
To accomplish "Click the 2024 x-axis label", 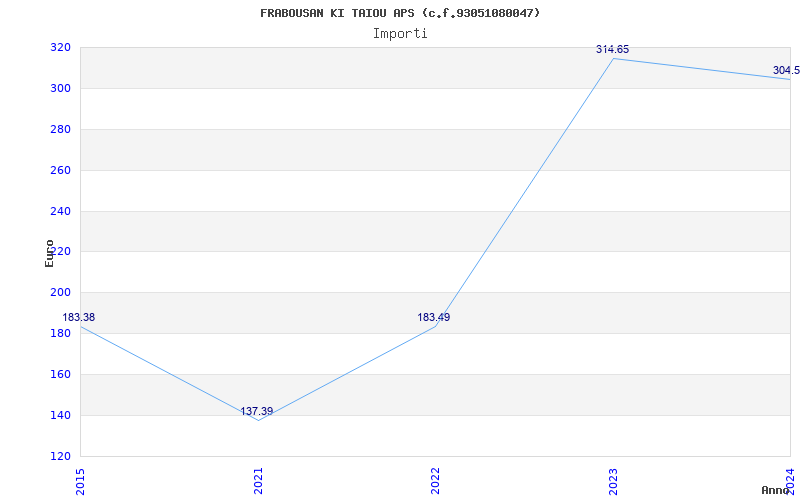I will tap(790, 481).
